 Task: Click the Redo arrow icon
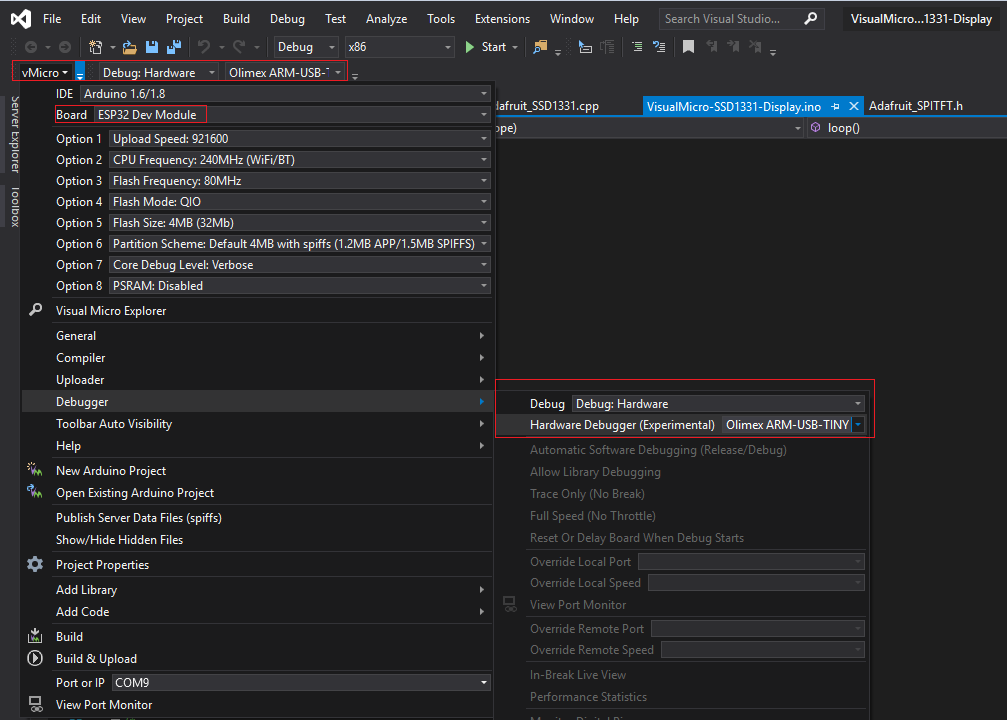[239, 47]
